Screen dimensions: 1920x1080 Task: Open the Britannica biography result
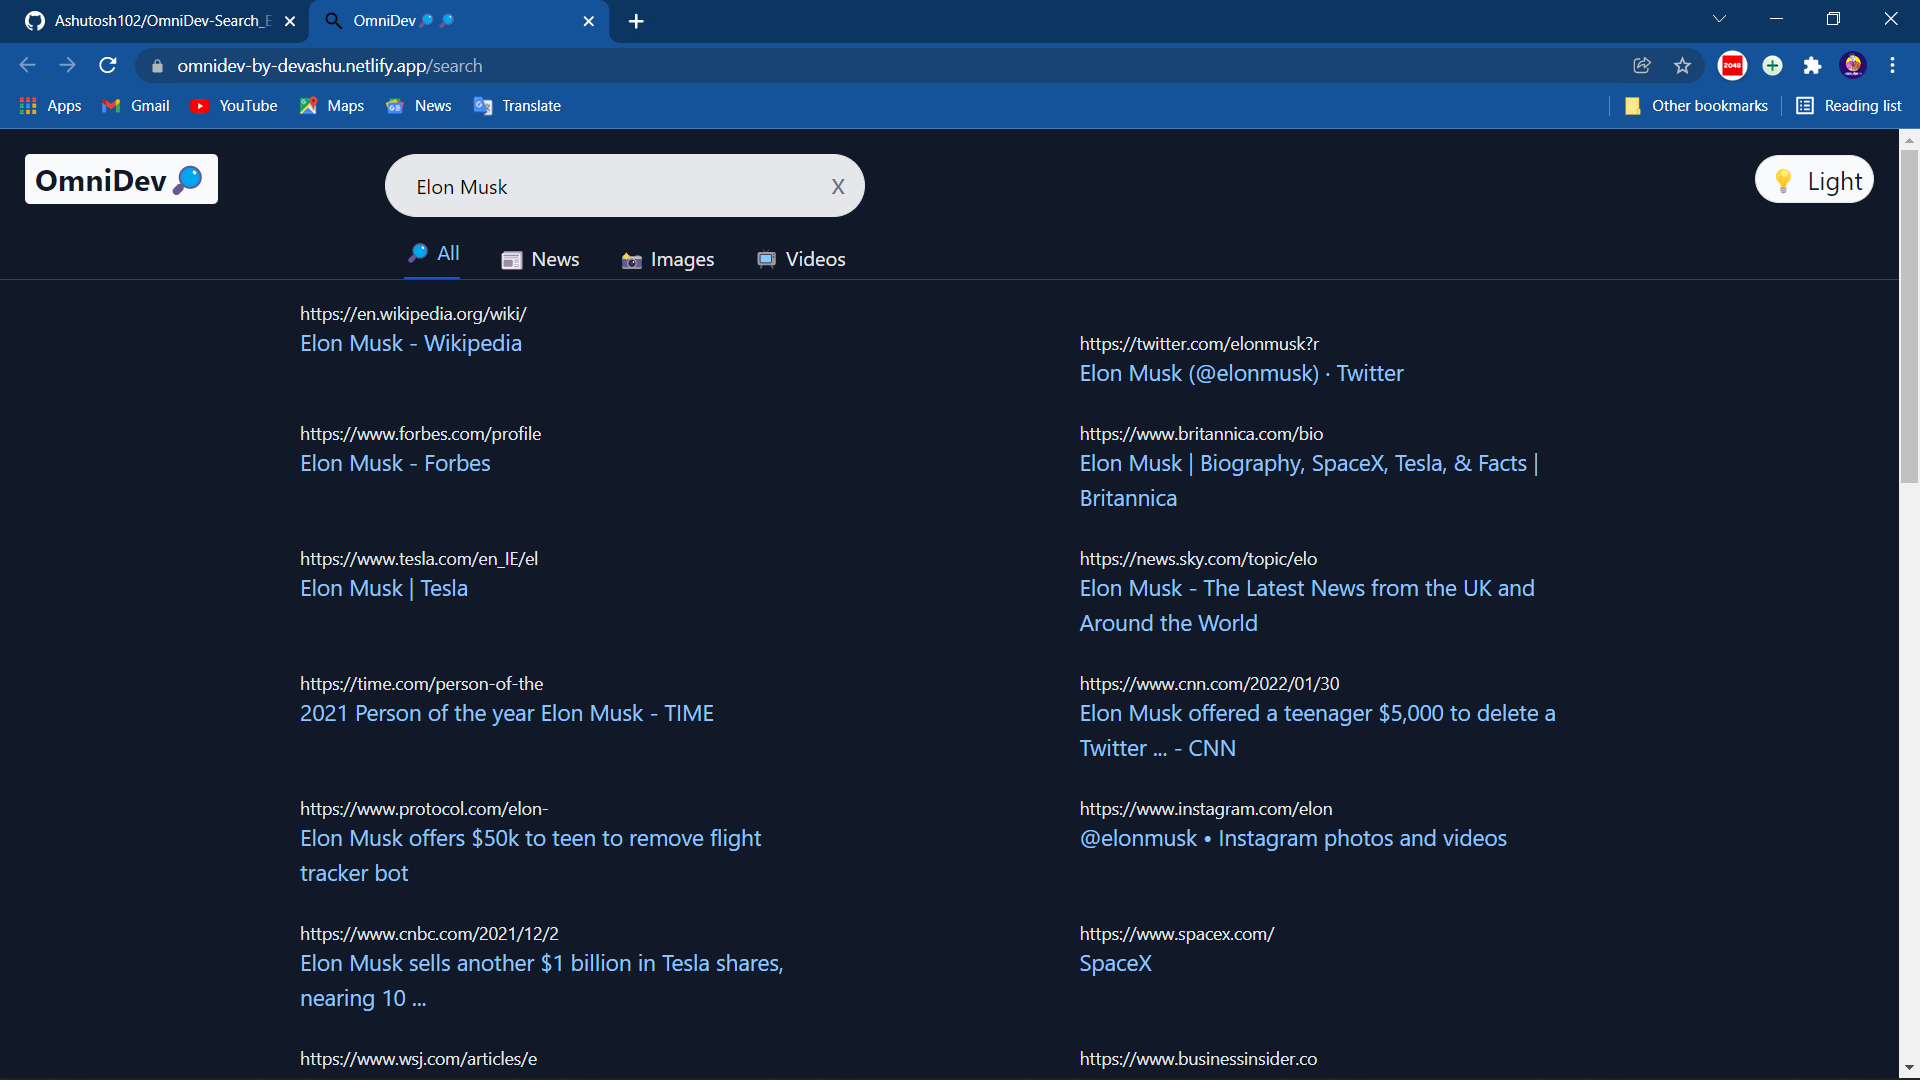(x=1309, y=480)
